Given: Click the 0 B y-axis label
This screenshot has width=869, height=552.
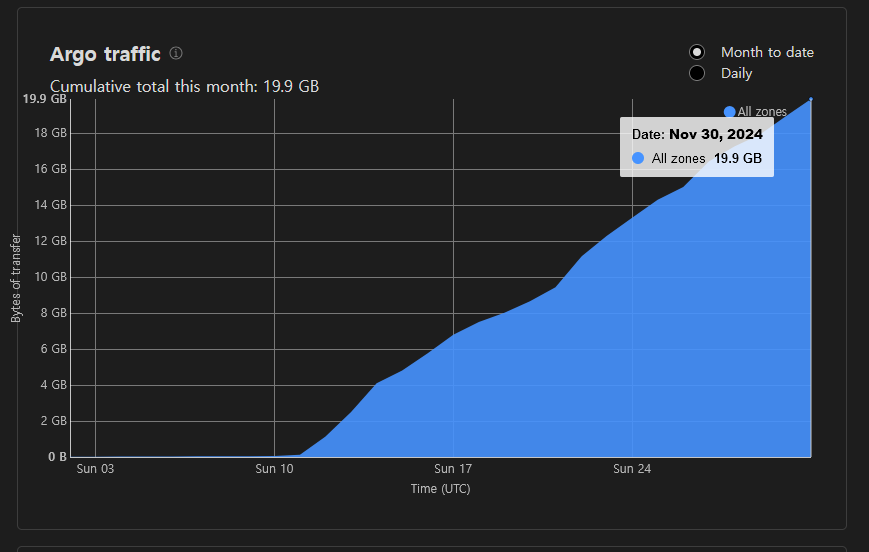Looking at the screenshot, I should coord(57,457).
